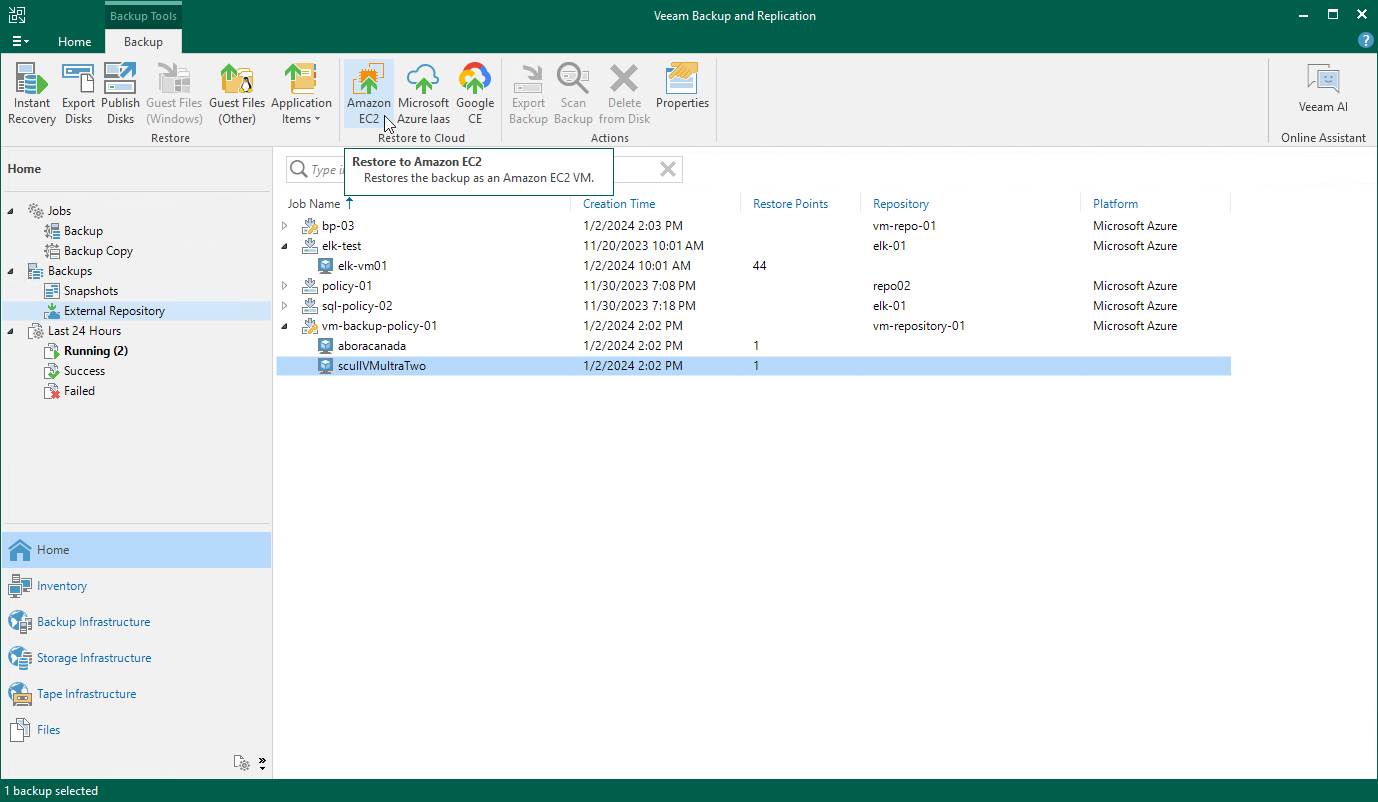
Task: Expand the sql-policy-02 job row
Action: [x=285, y=306]
